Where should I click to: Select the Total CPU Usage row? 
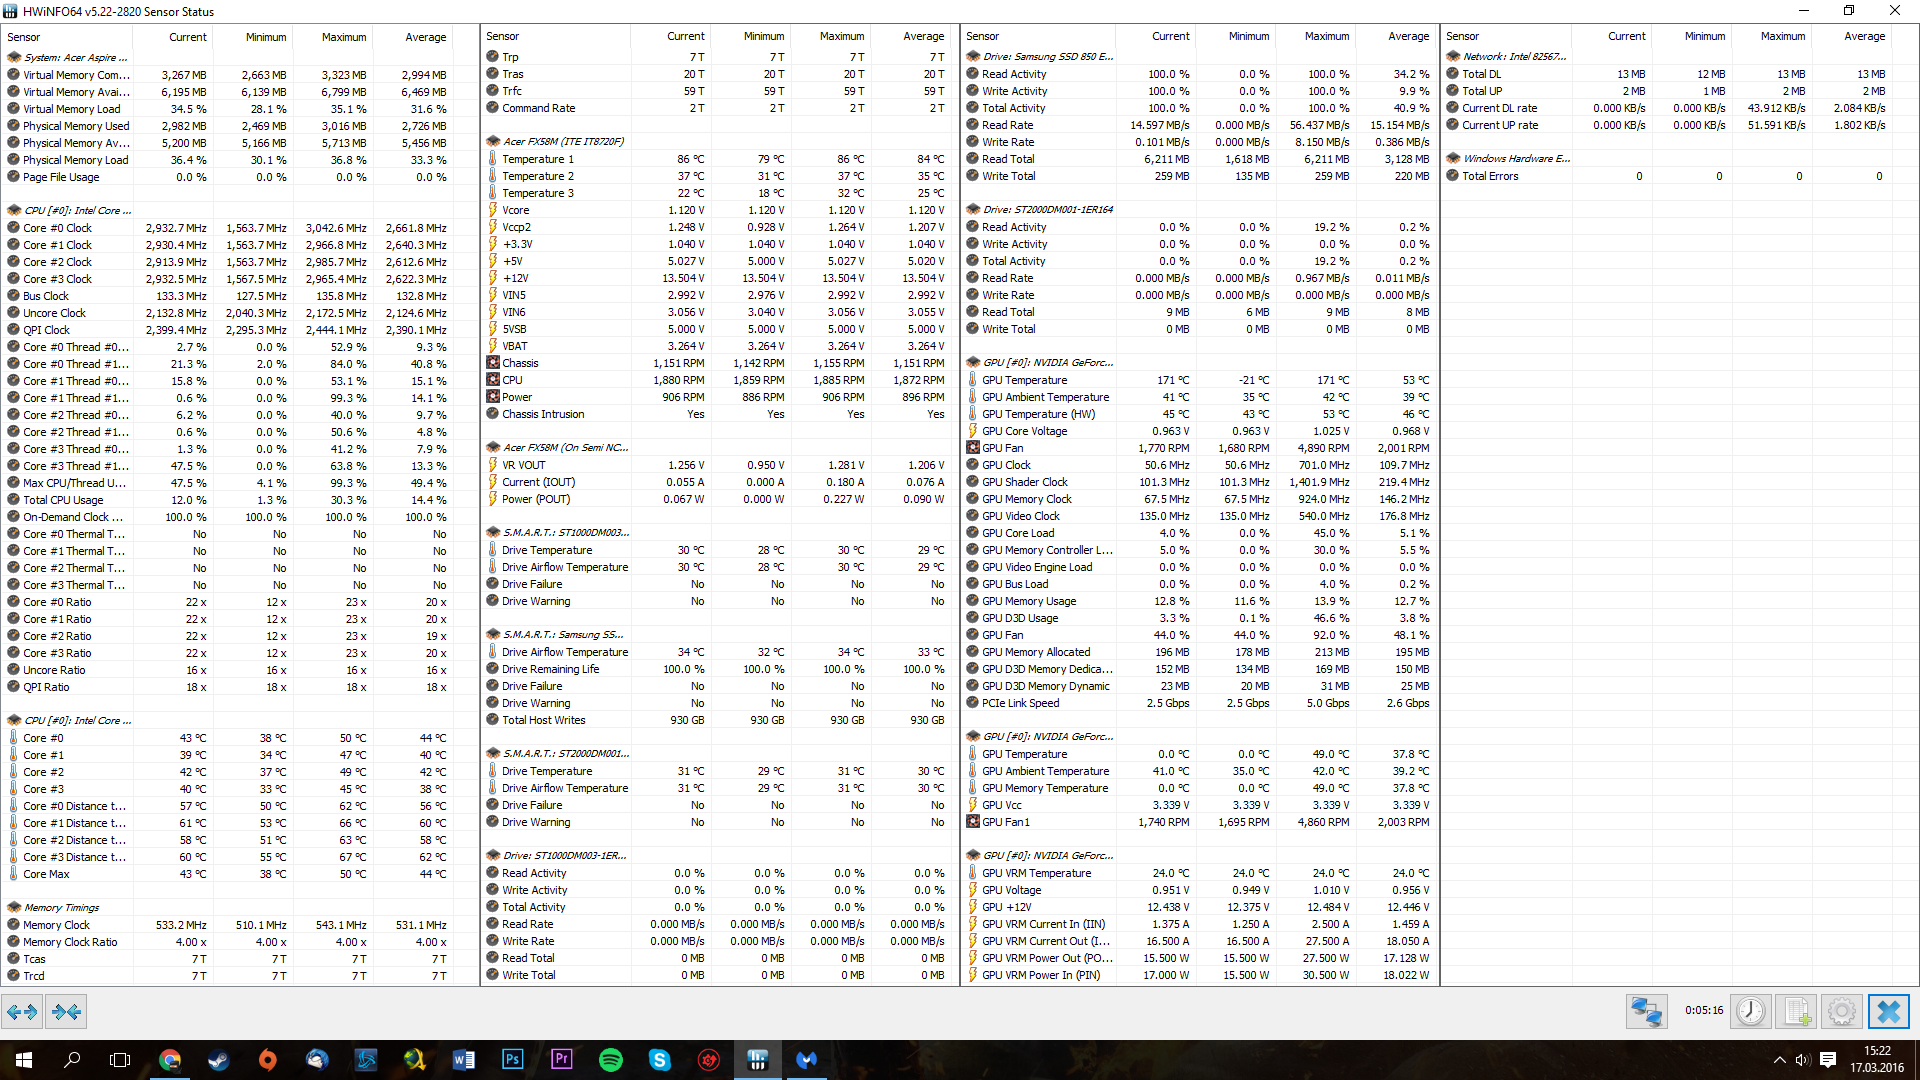pyautogui.click(x=63, y=500)
